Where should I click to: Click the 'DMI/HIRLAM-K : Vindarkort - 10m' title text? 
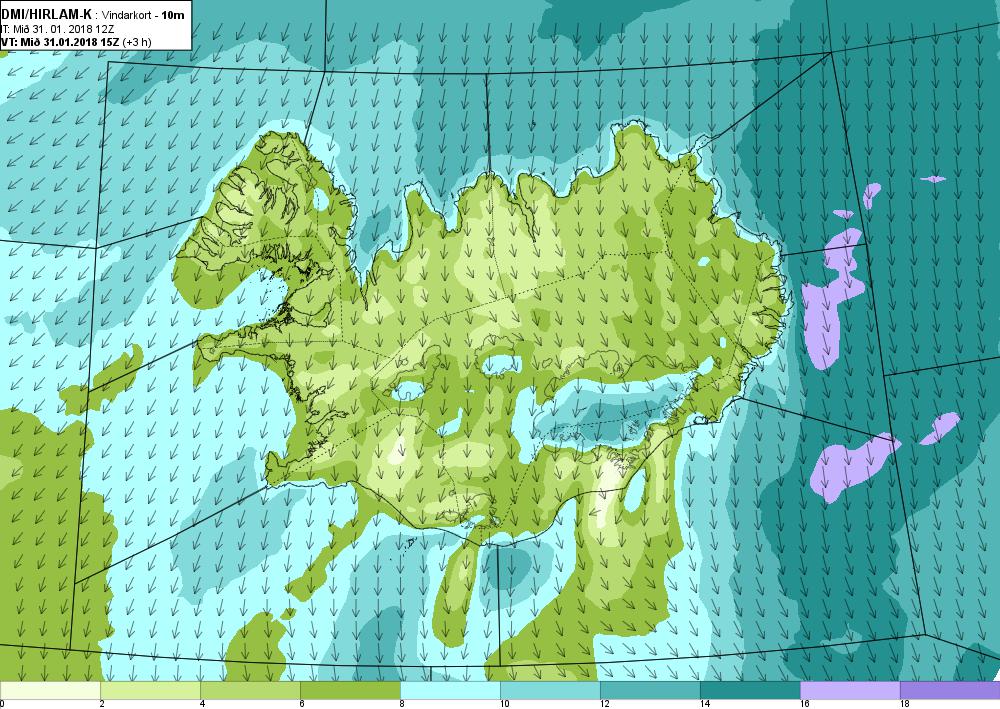[93, 14]
